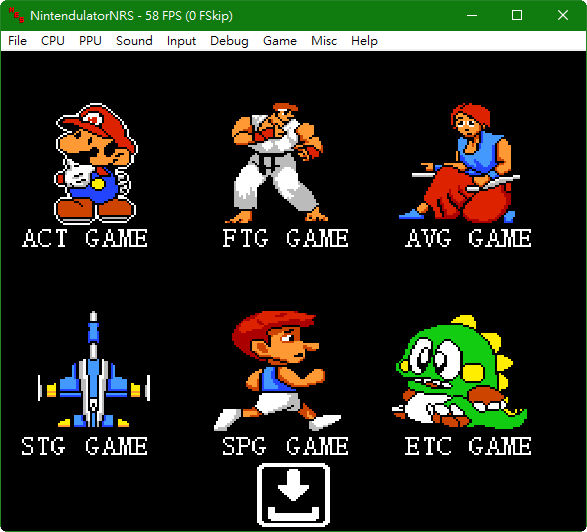Open the Debug menu

click(229, 40)
